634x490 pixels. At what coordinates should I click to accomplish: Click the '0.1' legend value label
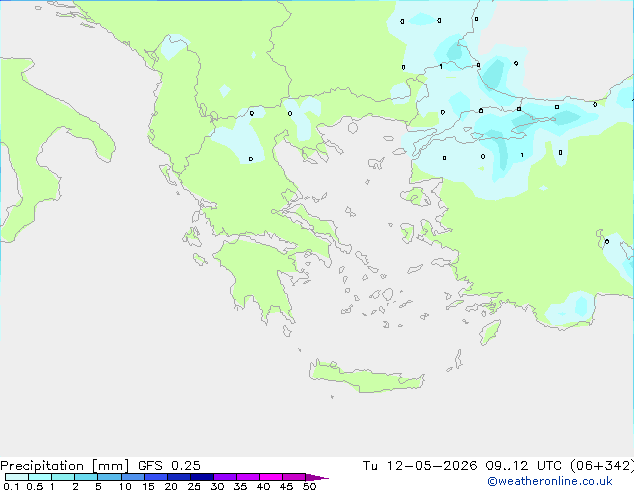click(11, 486)
